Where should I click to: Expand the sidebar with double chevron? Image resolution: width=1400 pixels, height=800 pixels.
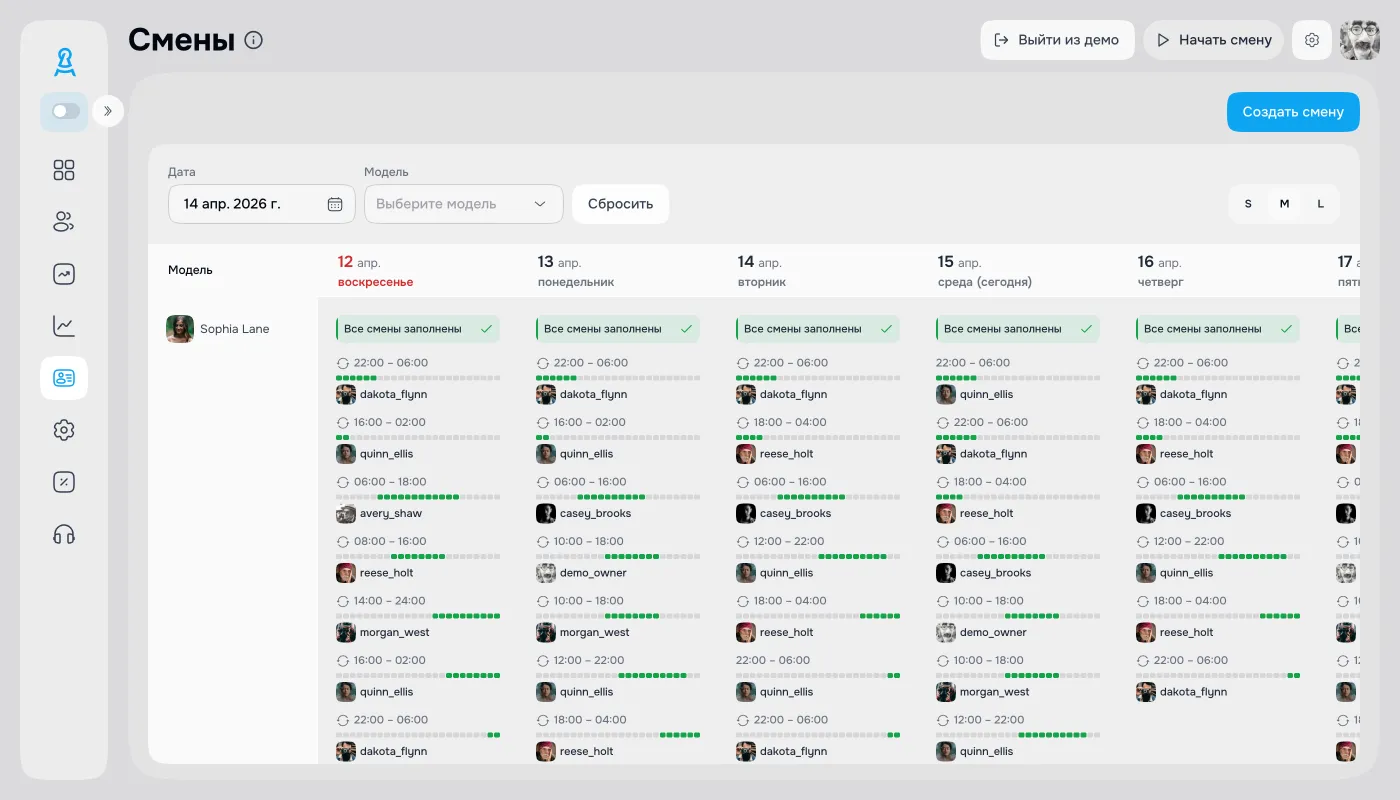coord(108,111)
